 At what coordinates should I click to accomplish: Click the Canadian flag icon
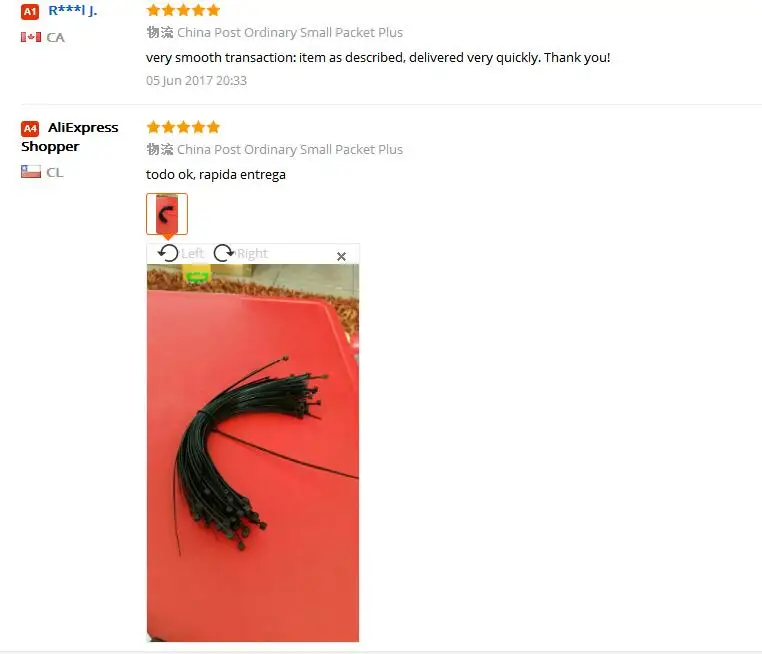[x=31, y=37]
